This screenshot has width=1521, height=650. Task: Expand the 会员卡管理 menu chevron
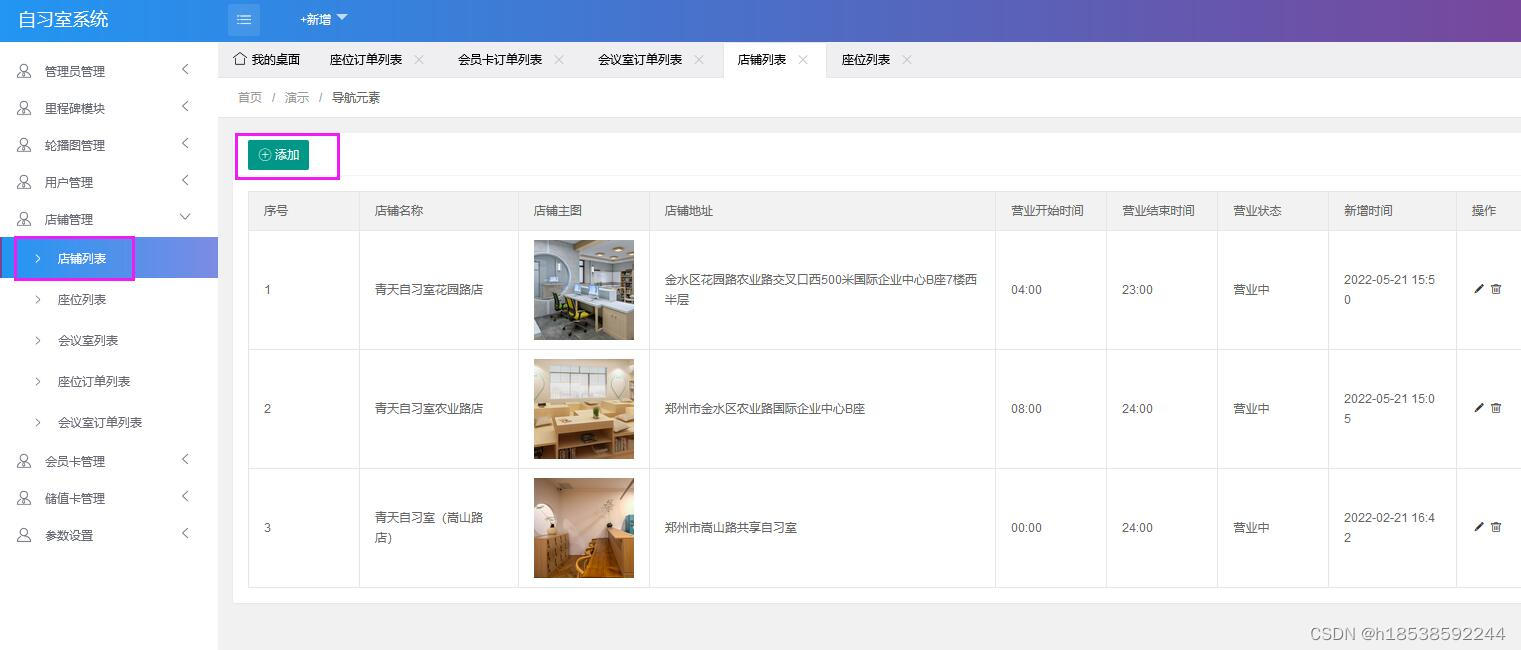185,459
